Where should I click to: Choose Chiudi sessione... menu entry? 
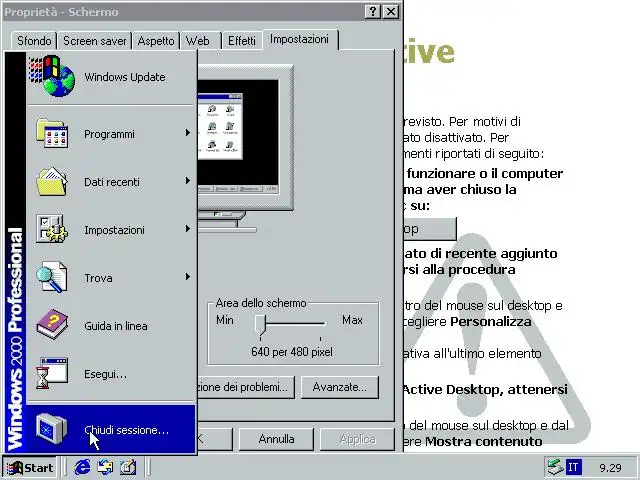(x=111, y=429)
